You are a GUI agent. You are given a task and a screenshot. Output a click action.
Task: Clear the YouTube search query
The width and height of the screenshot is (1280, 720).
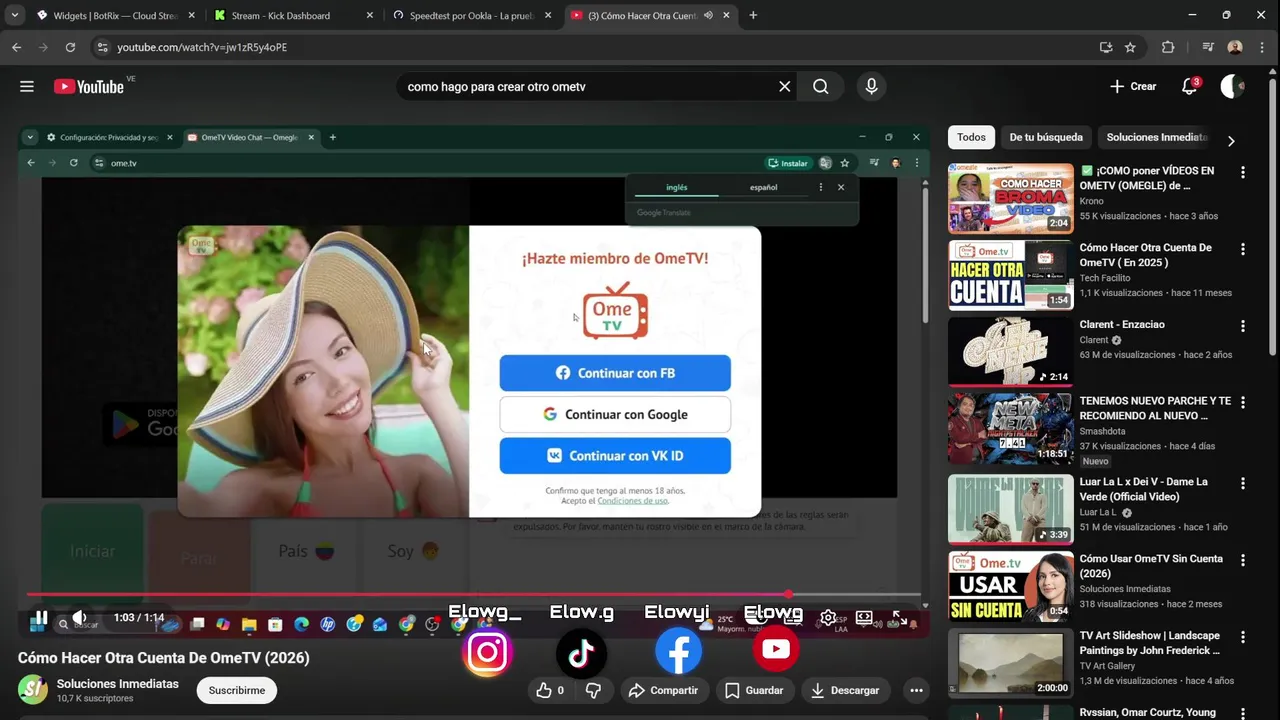coord(785,87)
